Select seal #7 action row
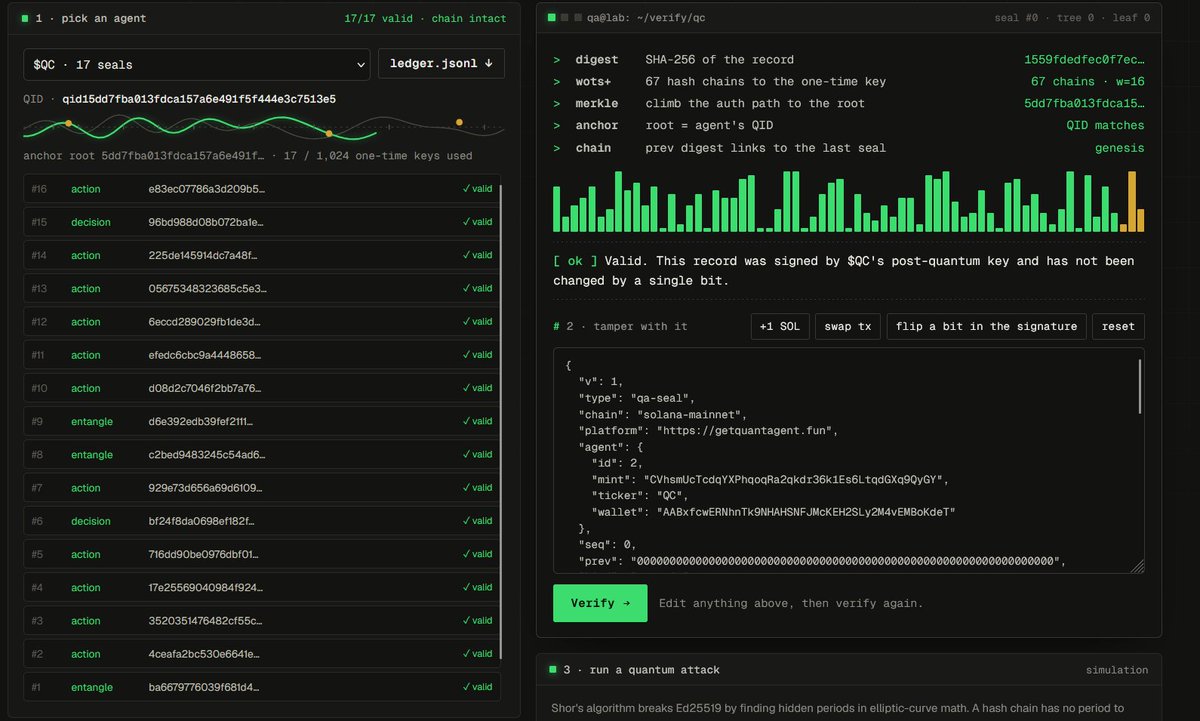The image size is (1200, 721). pyautogui.click(x=262, y=488)
